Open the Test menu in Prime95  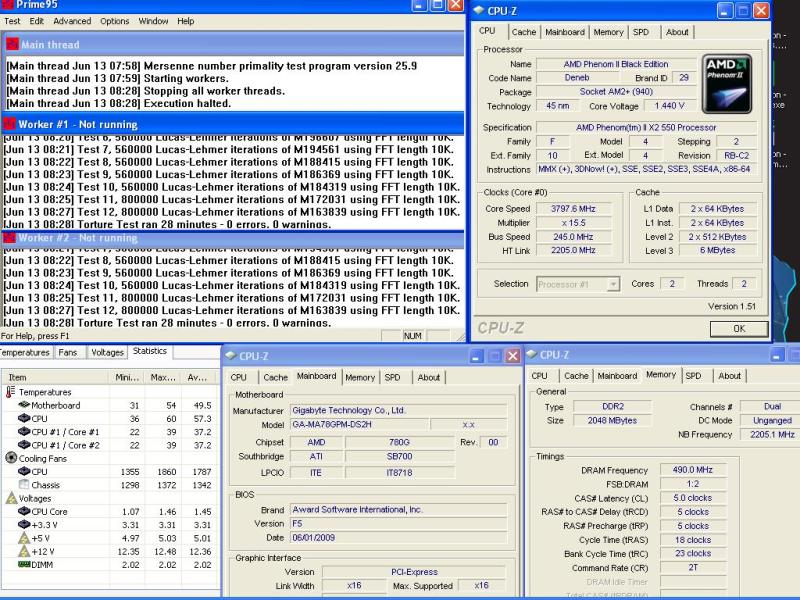pyautogui.click(x=12, y=21)
